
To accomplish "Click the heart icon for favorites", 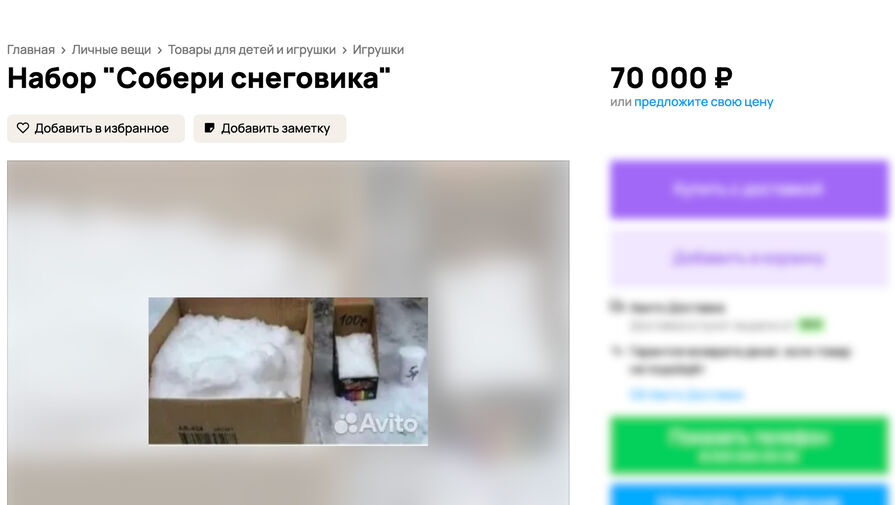I will [23, 128].
